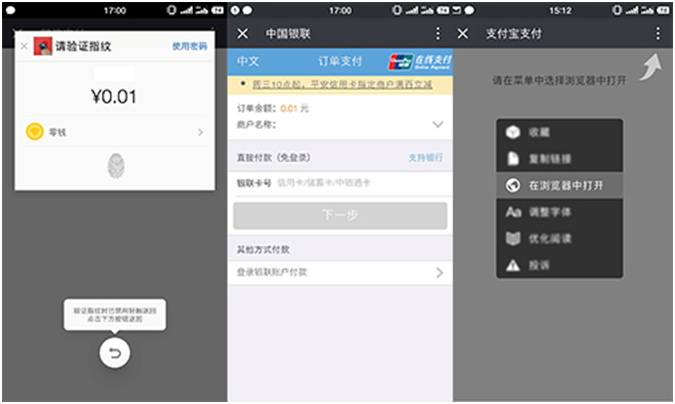Click the 订单支付 header title
675x404 pixels.
[340, 61]
